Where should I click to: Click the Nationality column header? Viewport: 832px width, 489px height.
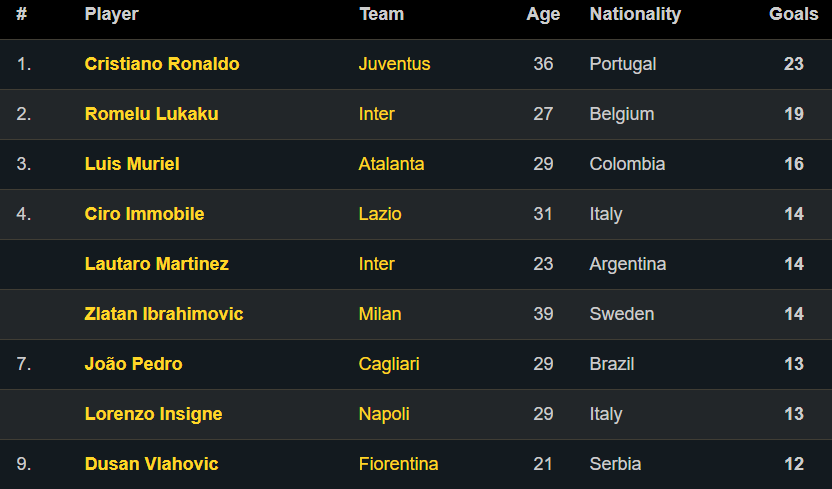click(x=635, y=14)
